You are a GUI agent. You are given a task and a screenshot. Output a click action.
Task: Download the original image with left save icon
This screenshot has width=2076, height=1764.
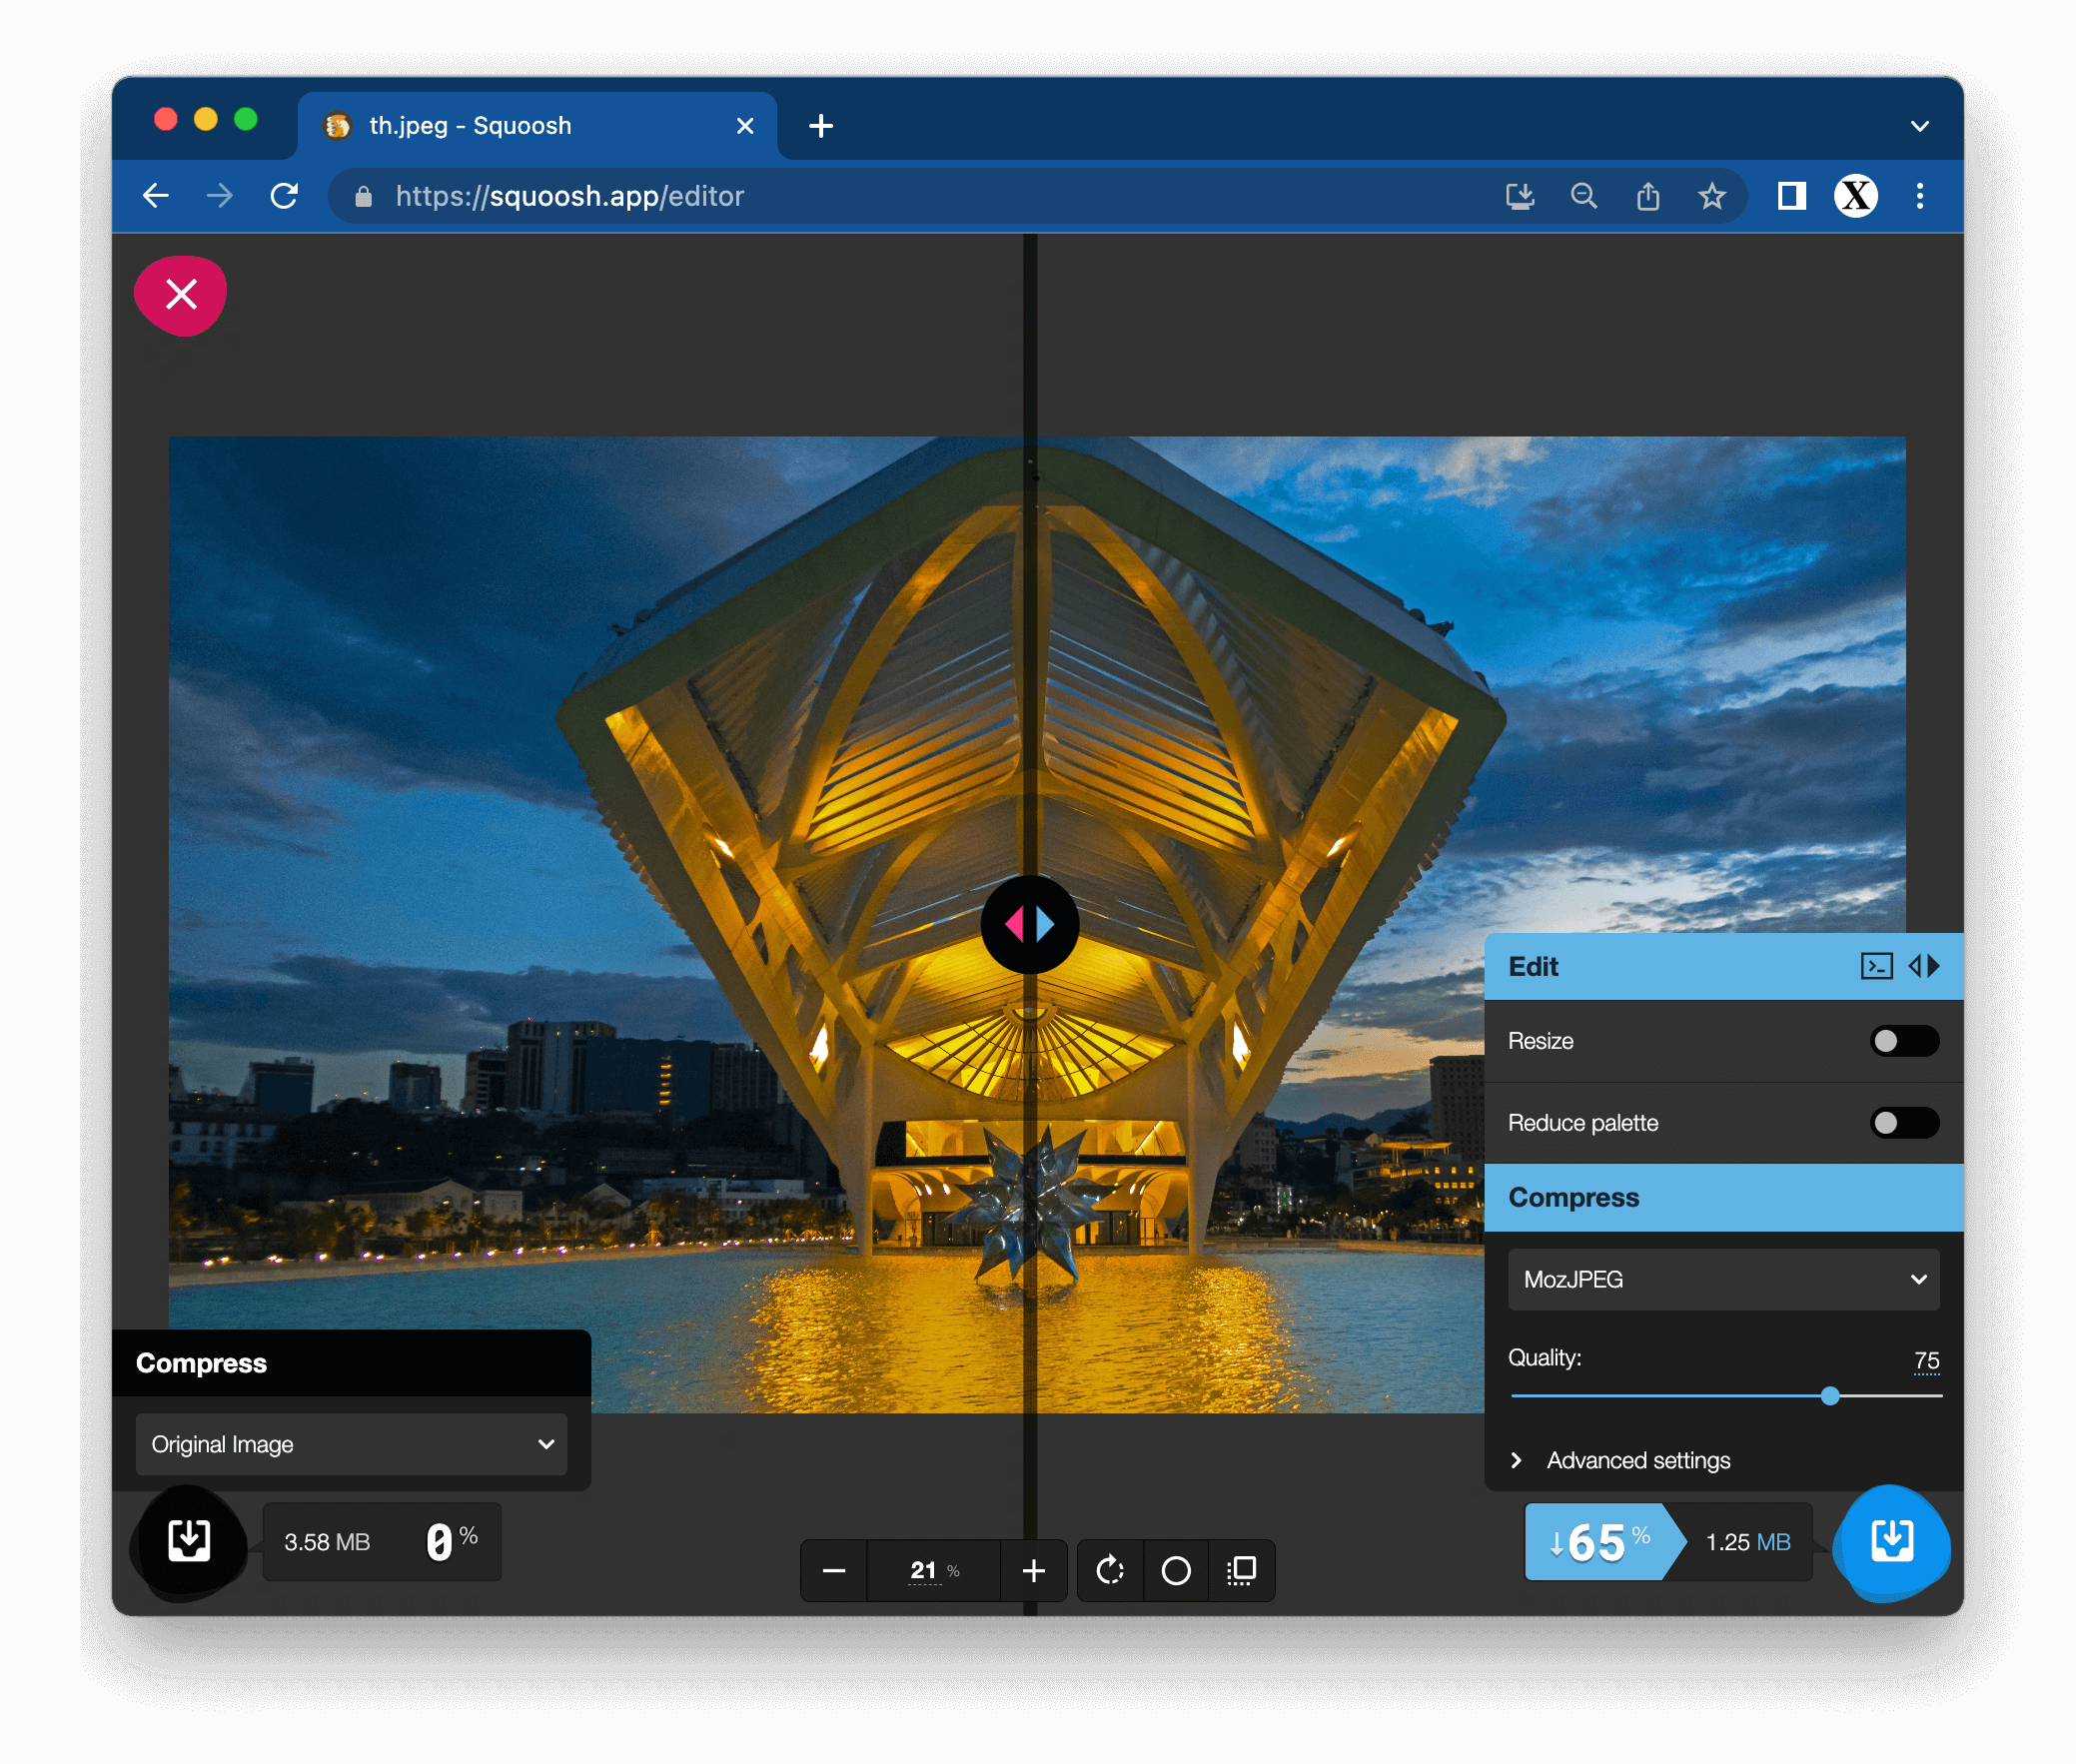189,1541
